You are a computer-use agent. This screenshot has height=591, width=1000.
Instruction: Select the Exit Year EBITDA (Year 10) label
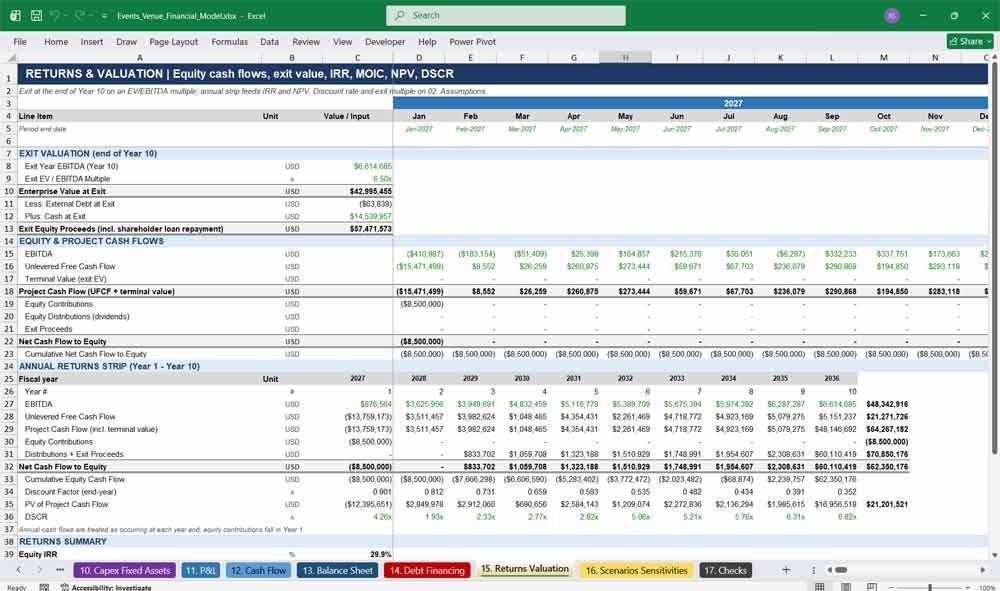click(71, 166)
